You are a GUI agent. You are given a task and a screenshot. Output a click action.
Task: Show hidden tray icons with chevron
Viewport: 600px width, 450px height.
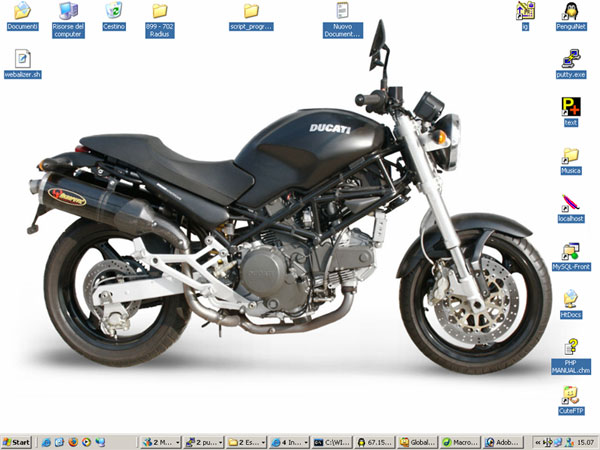pyautogui.click(x=538, y=443)
